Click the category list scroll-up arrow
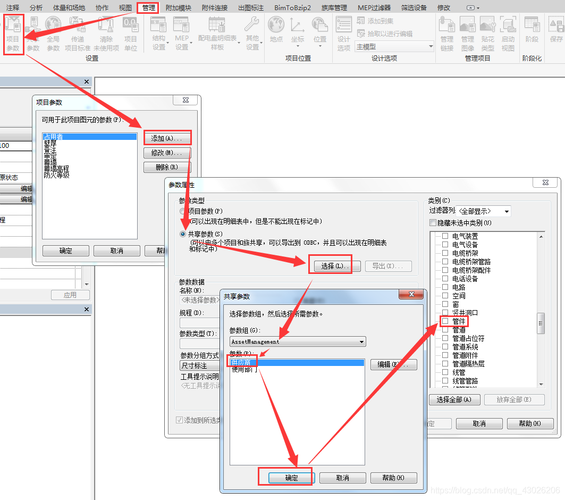This screenshot has width=565, height=500. [x=541, y=237]
